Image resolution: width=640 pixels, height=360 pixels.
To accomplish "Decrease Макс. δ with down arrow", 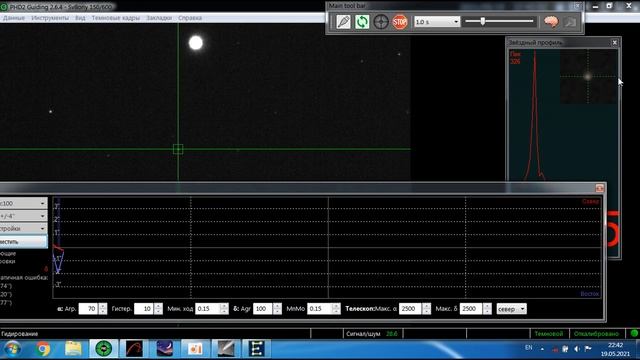I will click(487, 311).
